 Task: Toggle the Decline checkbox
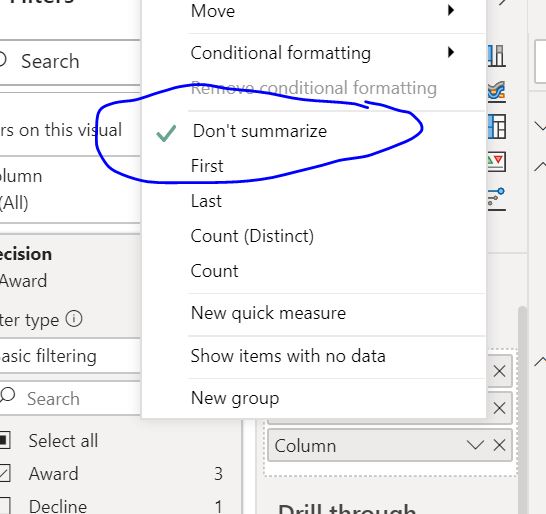tap(4, 507)
